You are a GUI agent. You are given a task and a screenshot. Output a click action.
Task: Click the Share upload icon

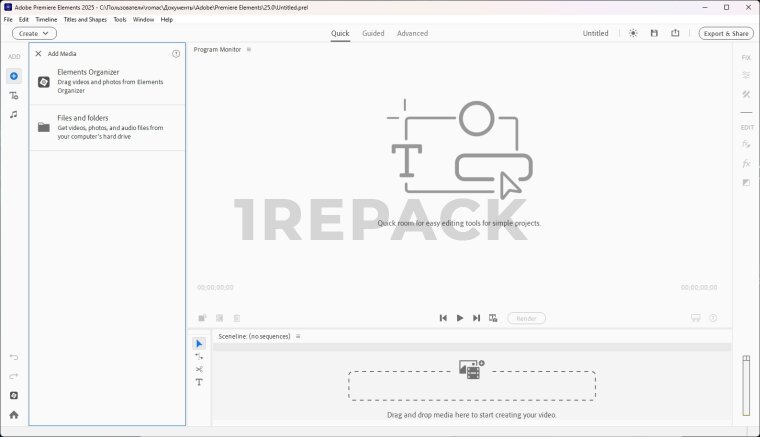point(675,33)
